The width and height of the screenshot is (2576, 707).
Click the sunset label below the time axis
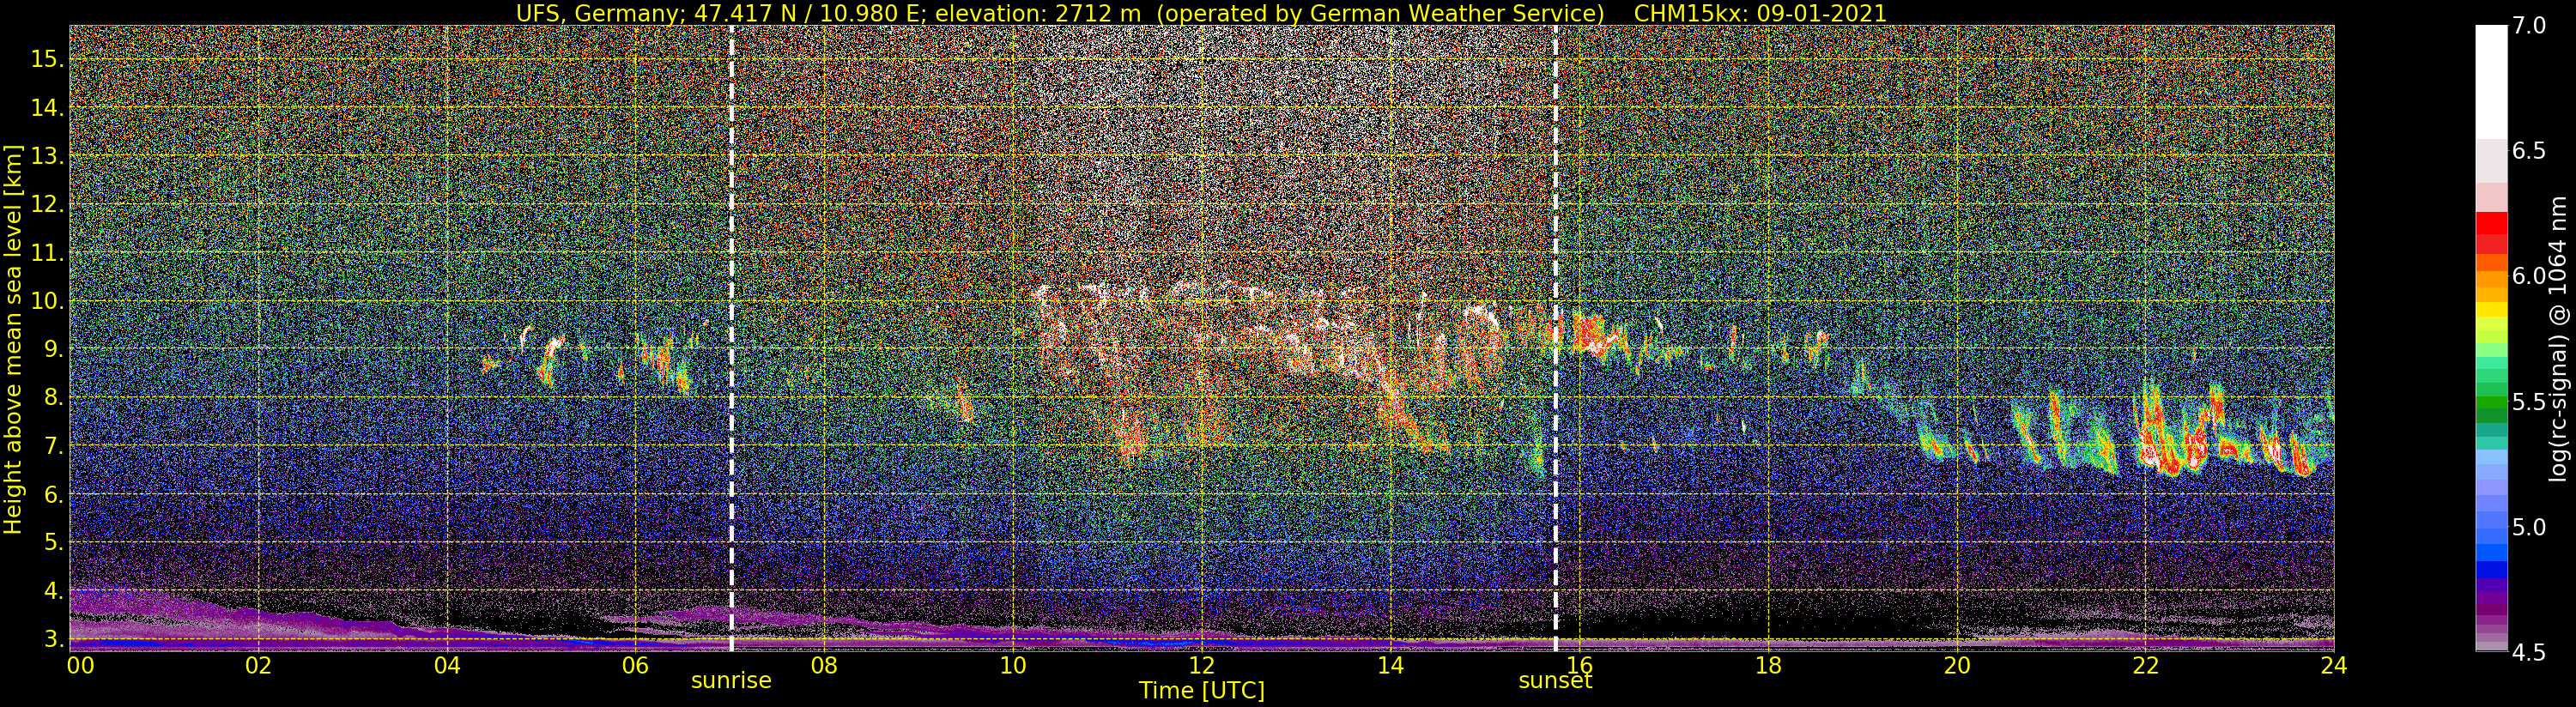(x=1555, y=681)
